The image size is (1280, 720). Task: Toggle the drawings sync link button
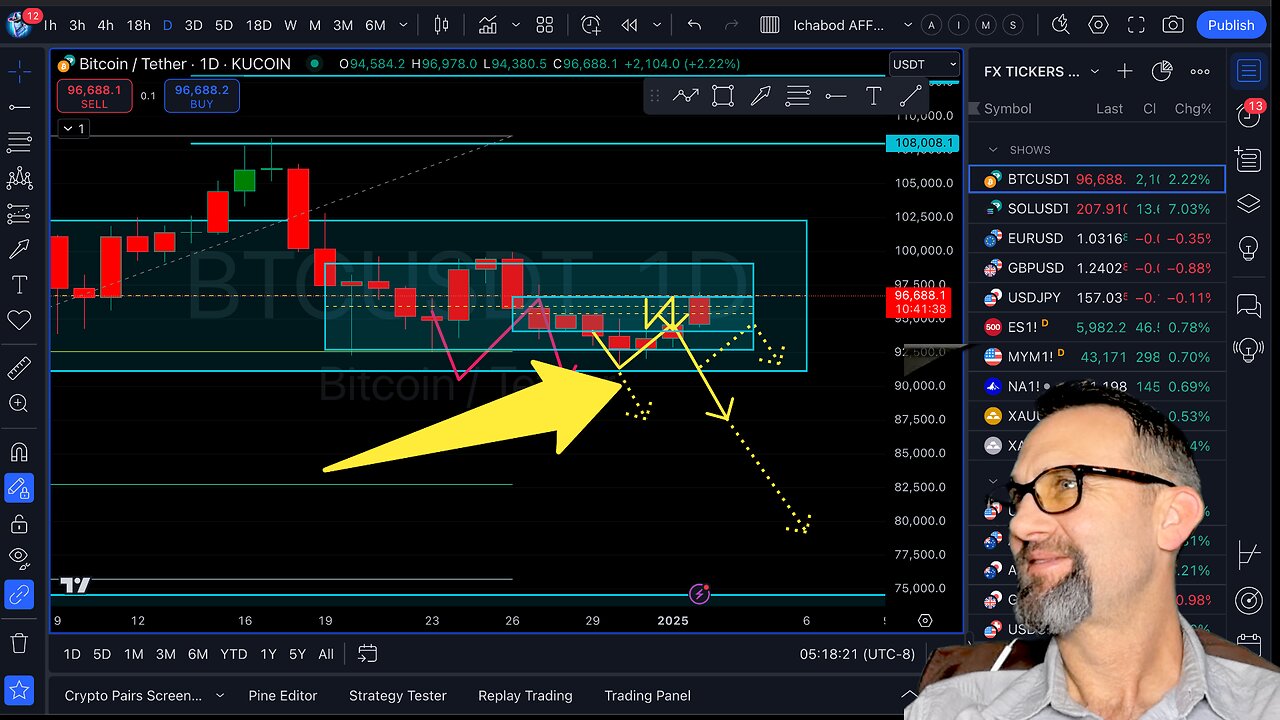pyautogui.click(x=19, y=595)
